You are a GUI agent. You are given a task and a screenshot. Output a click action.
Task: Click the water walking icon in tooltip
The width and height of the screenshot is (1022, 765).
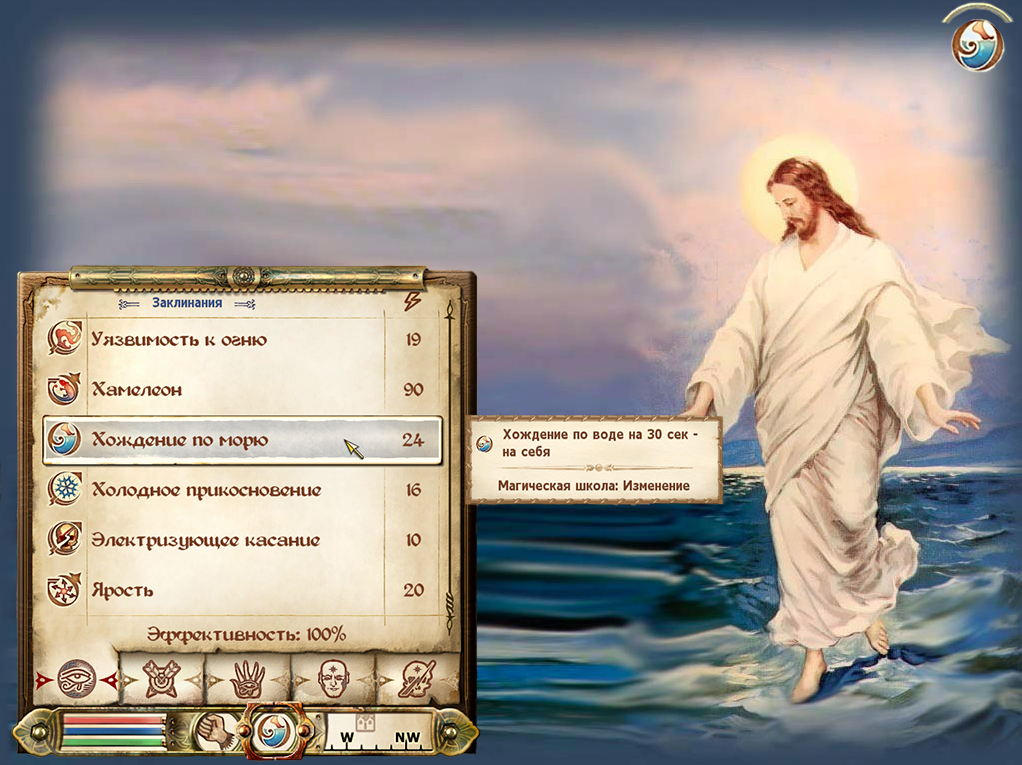pyautogui.click(x=484, y=444)
